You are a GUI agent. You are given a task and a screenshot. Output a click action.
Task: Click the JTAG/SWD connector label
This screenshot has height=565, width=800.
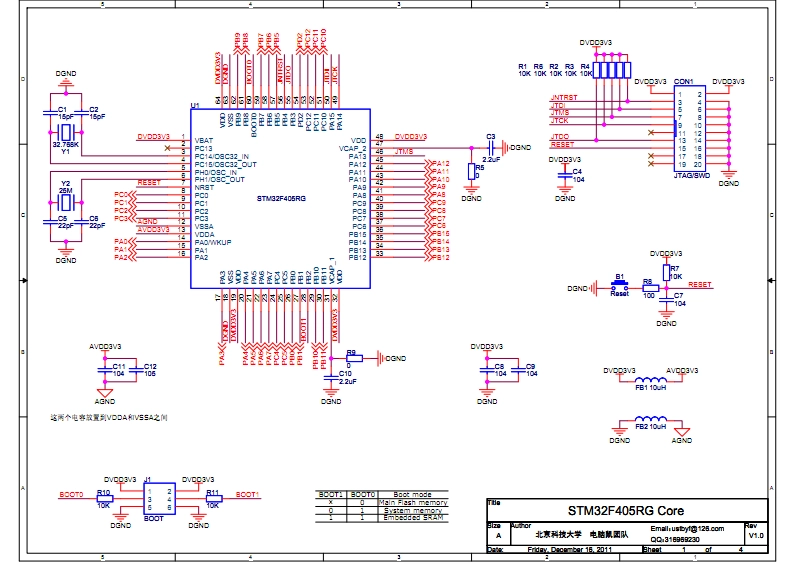[x=692, y=176]
